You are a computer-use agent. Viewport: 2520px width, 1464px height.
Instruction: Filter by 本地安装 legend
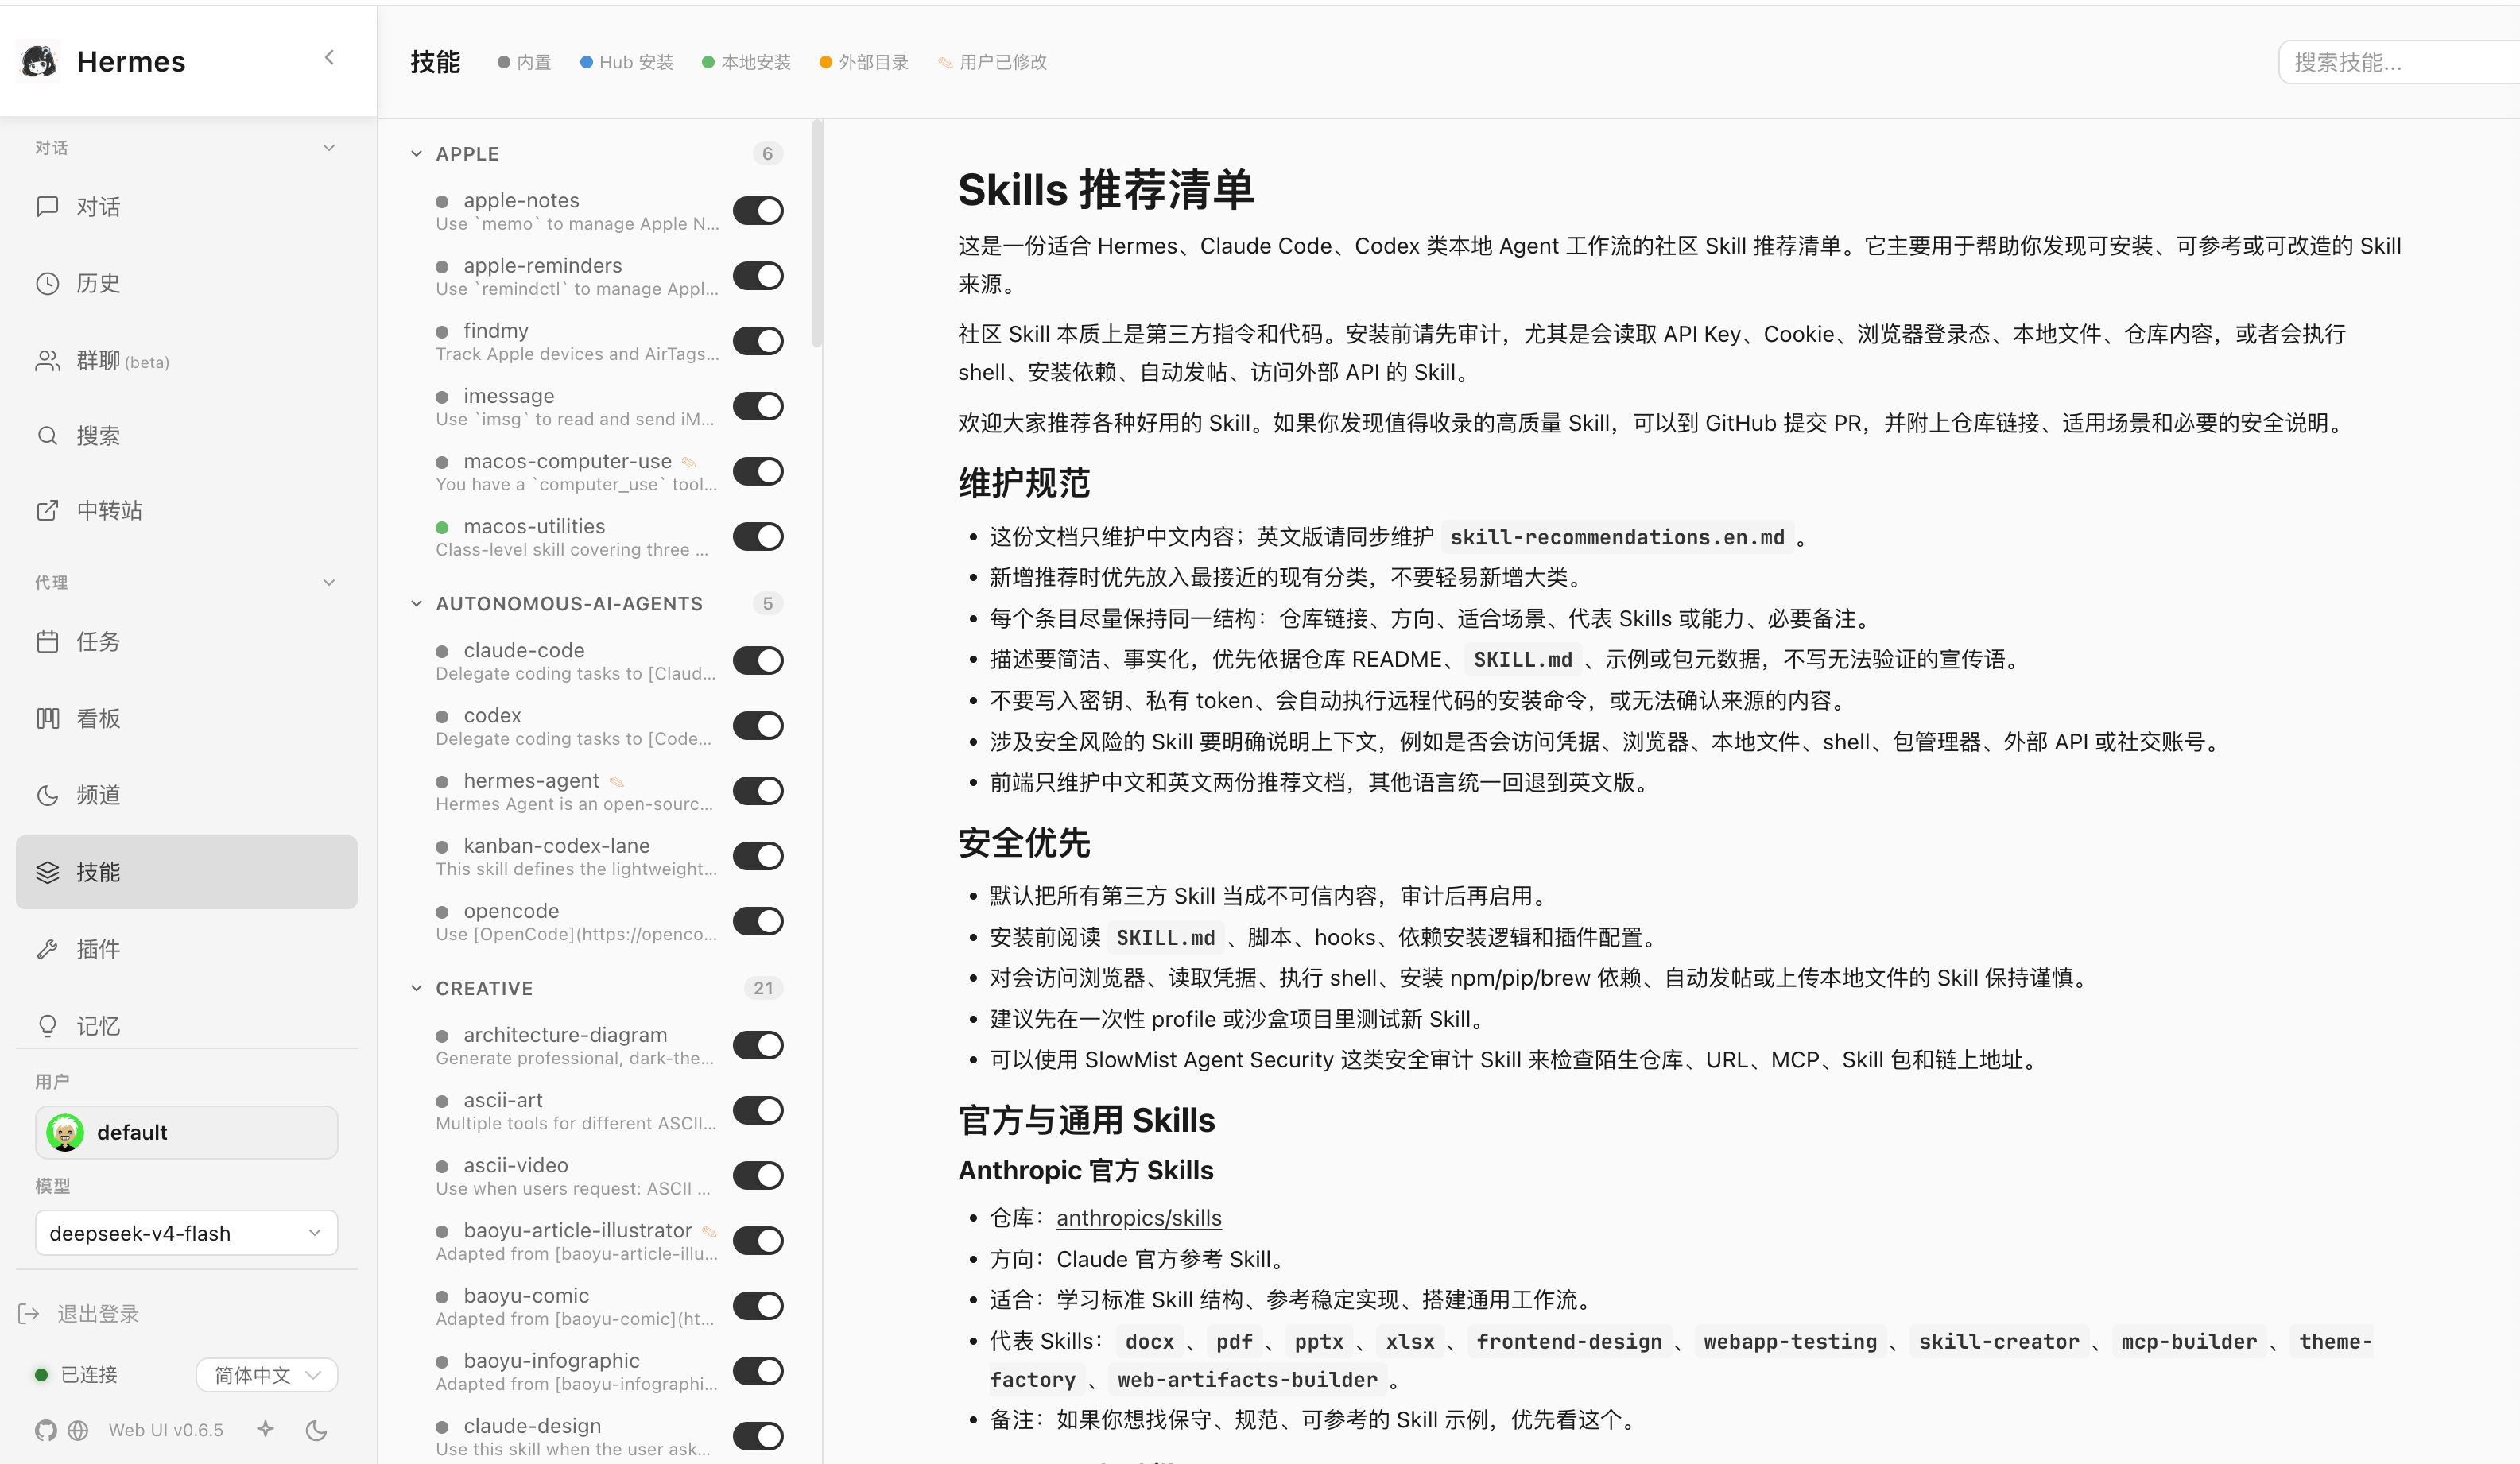click(x=746, y=62)
